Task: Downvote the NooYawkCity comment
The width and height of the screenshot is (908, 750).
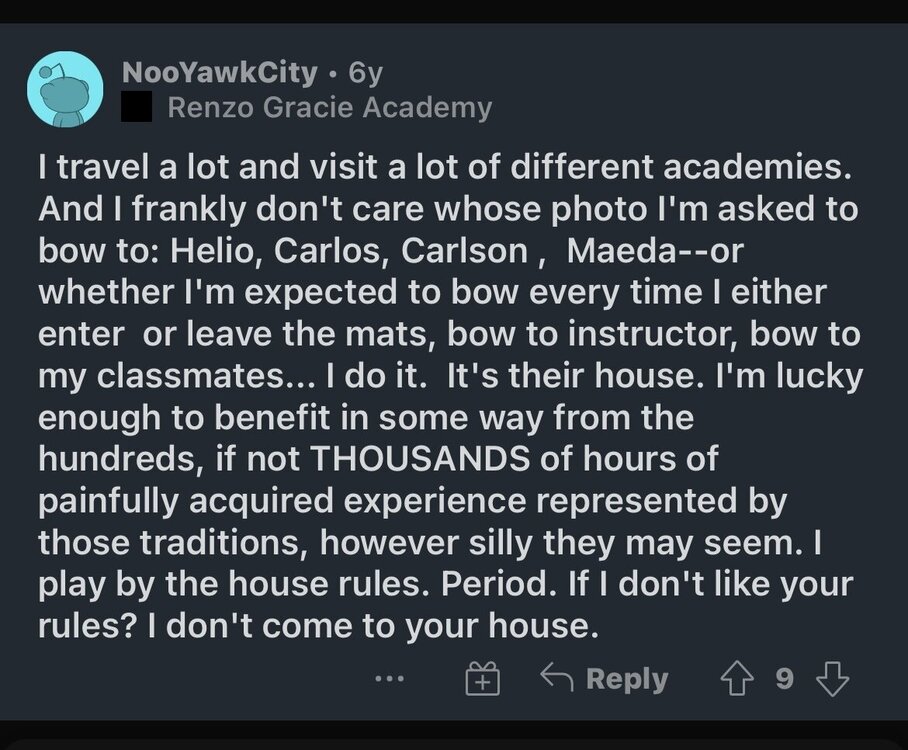Action: (x=831, y=680)
